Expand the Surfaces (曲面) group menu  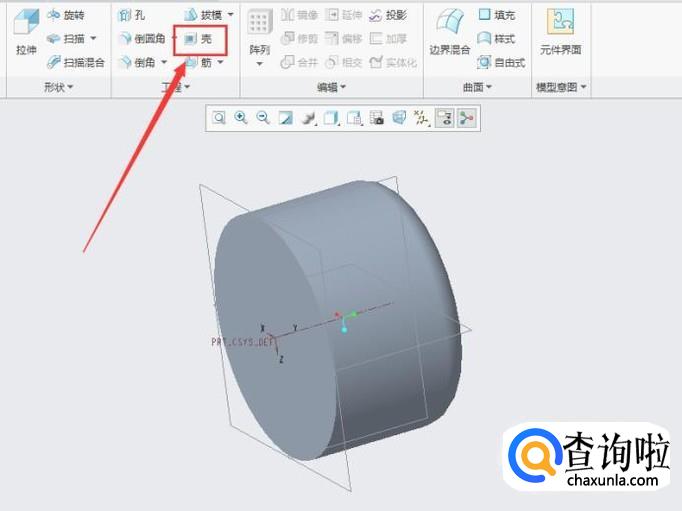pos(477,87)
